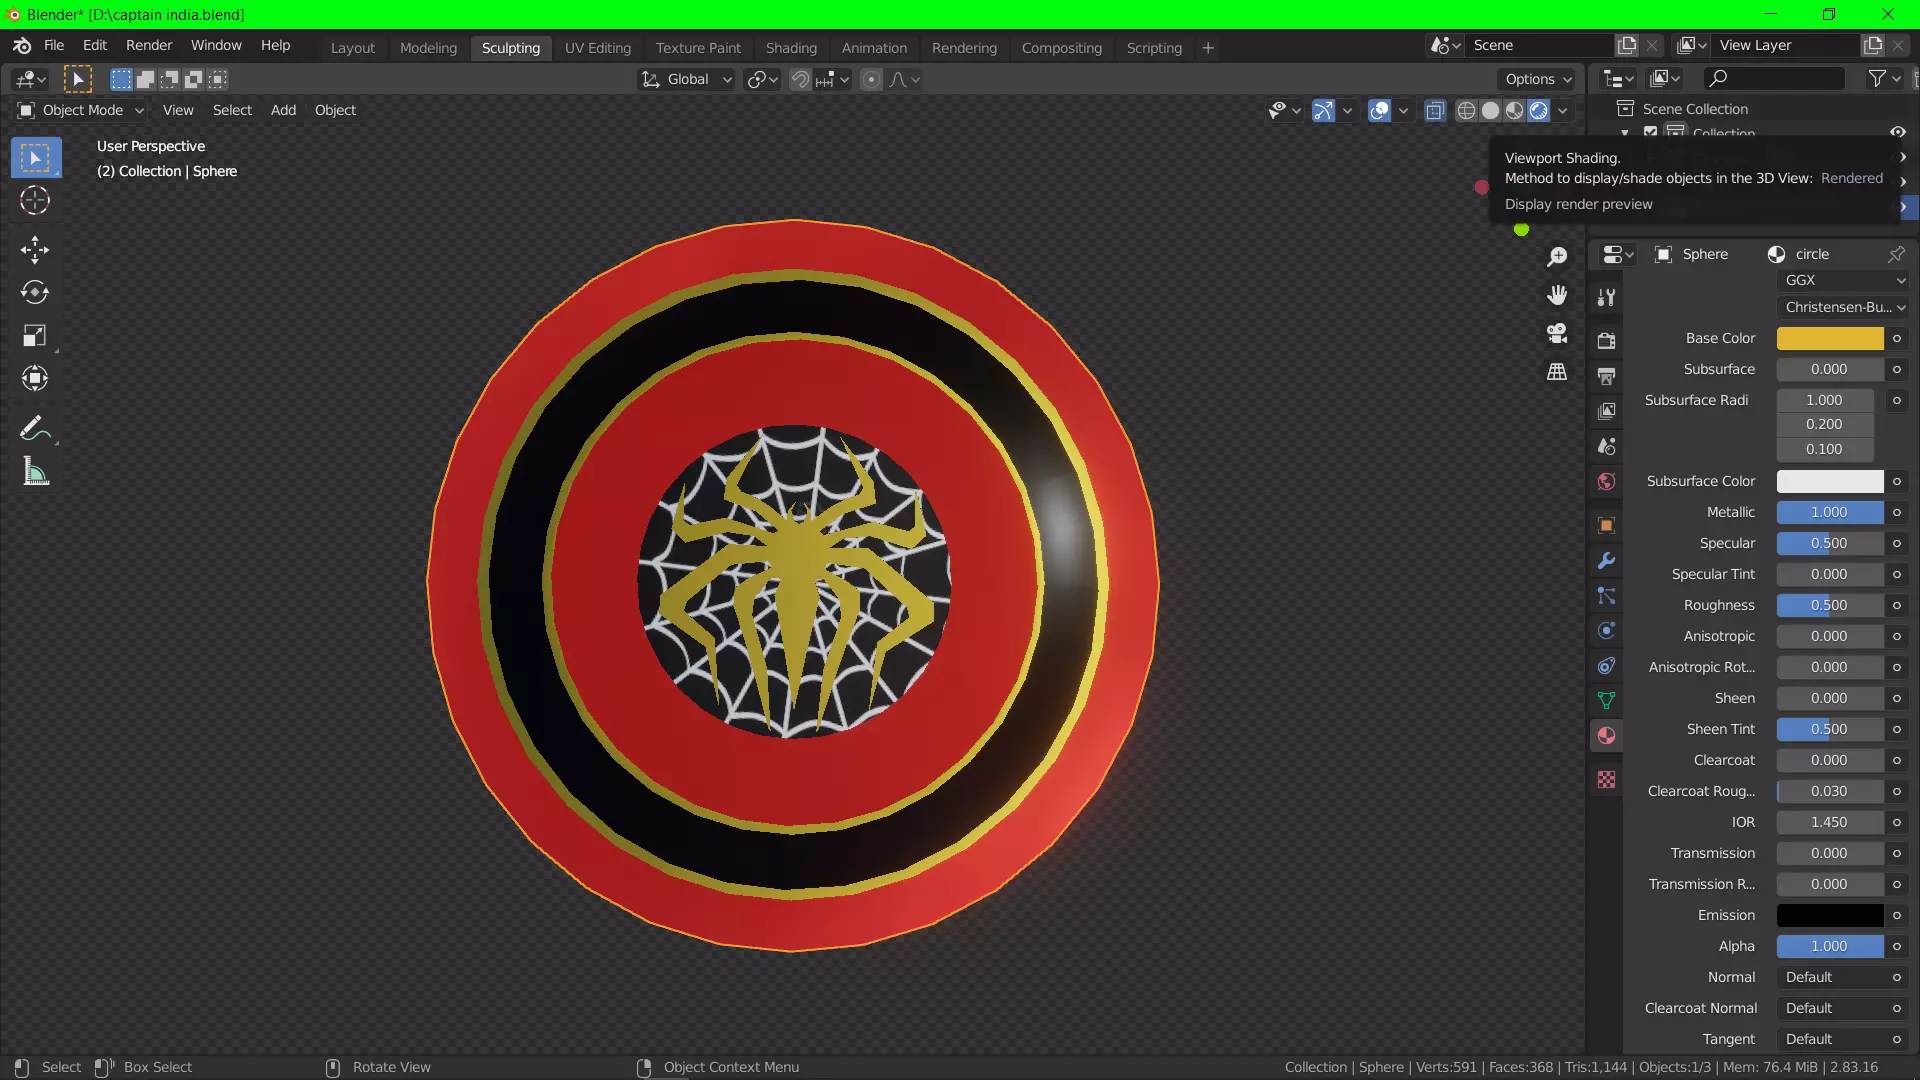The image size is (1920, 1080).
Task: Open Physics properties tab
Action: point(1607,630)
